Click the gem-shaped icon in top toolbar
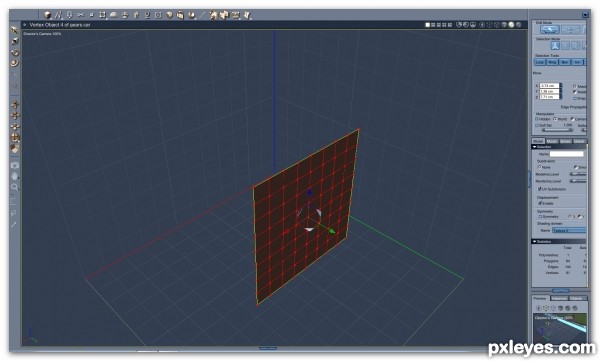Image resolution: width=600 pixels, height=361 pixels. click(169, 15)
